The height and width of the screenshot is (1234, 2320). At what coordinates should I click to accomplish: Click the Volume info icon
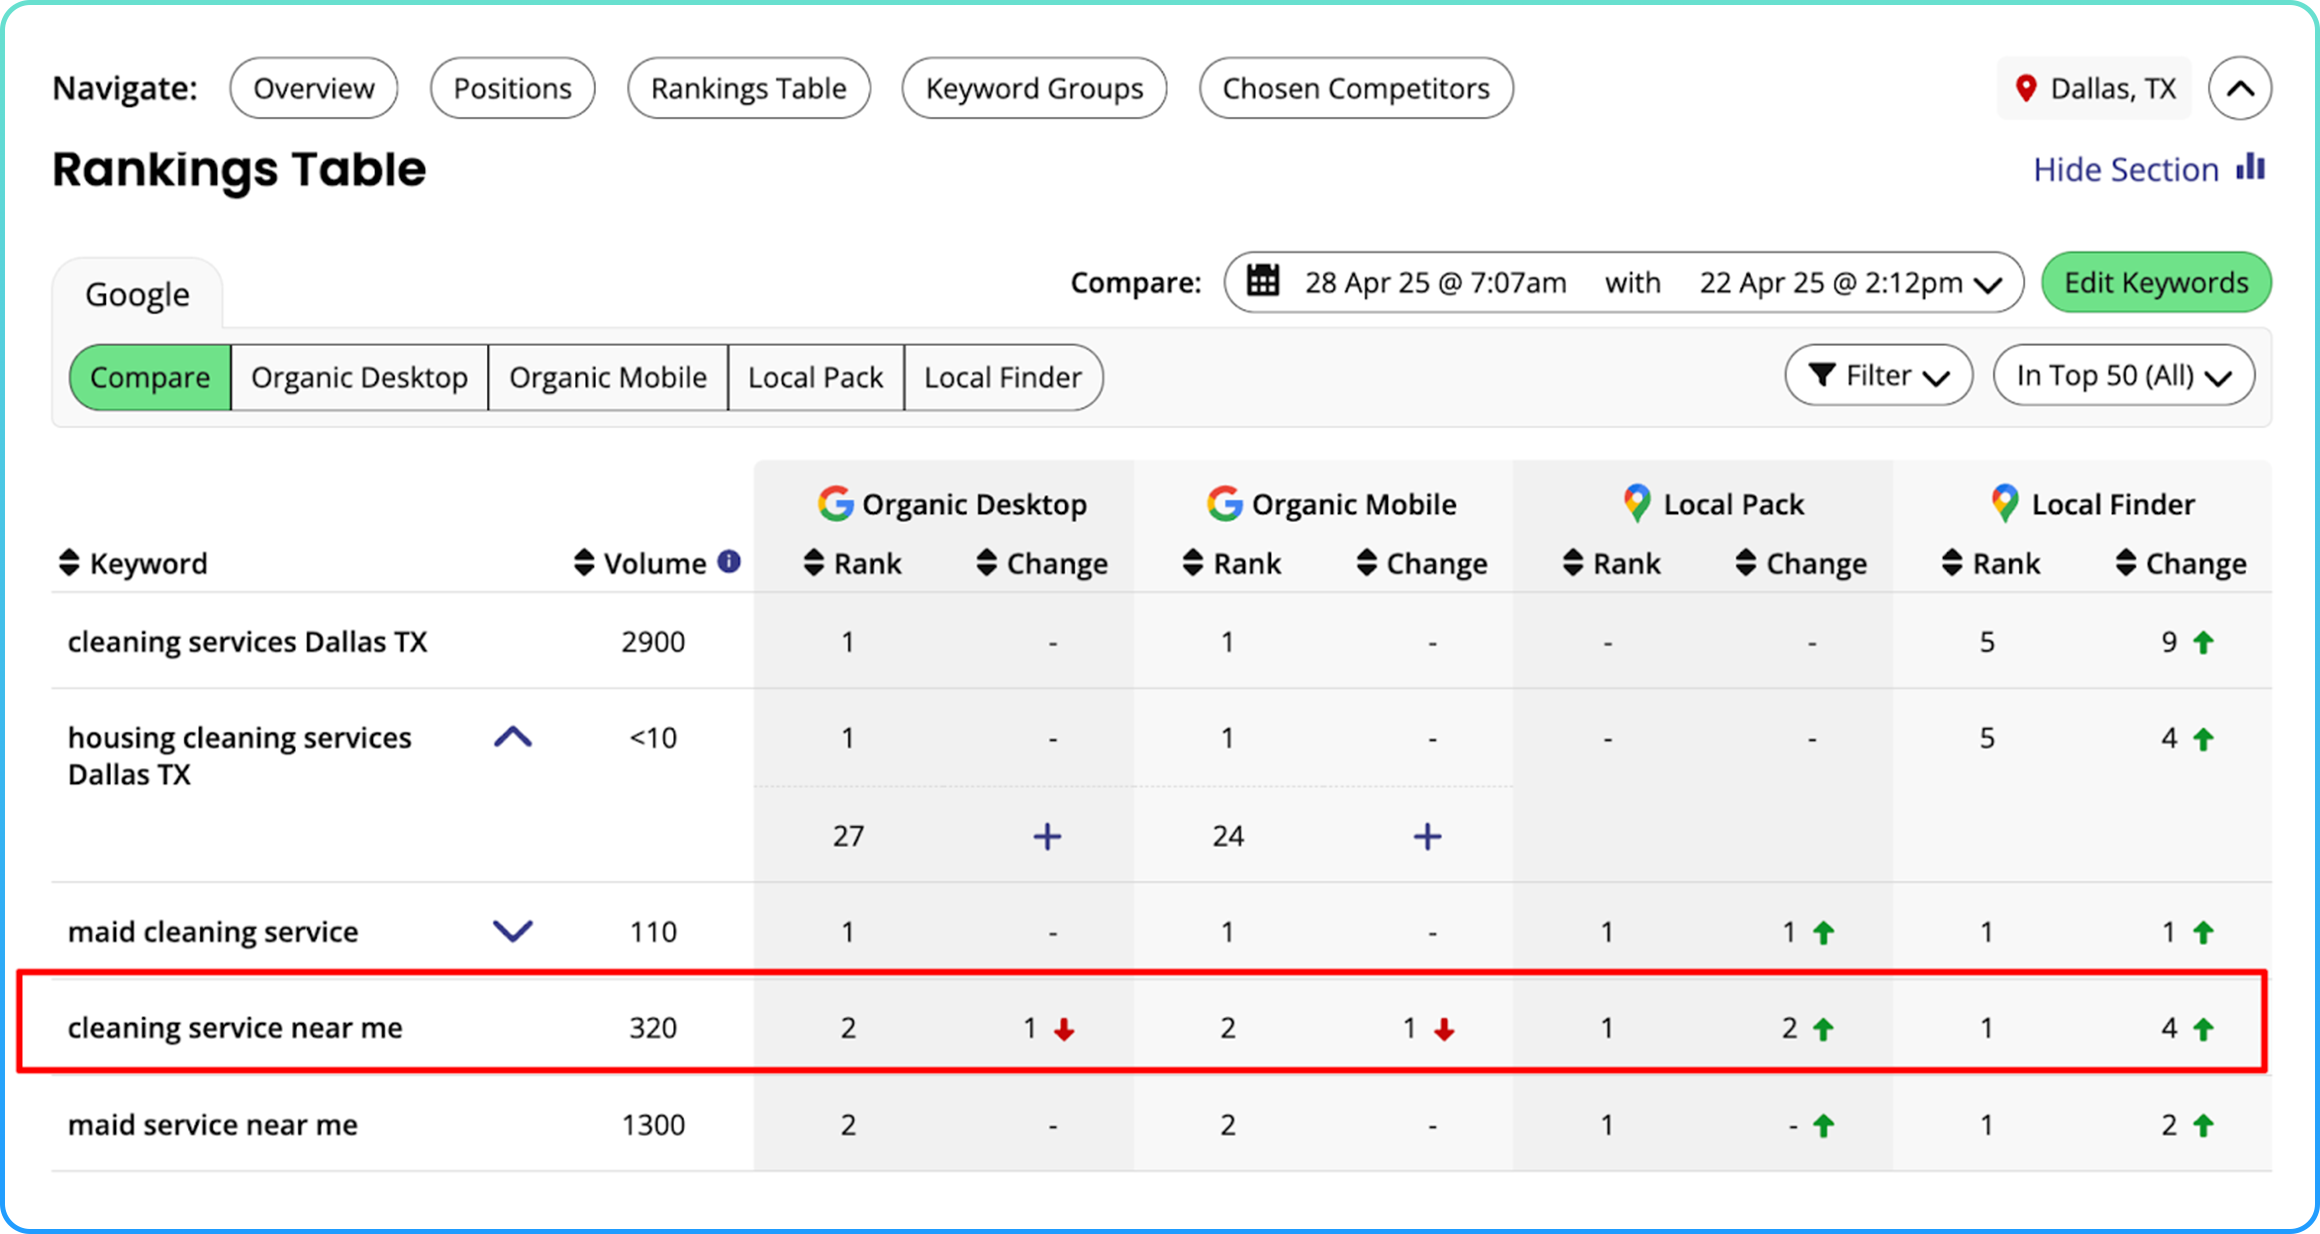[x=729, y=562]
